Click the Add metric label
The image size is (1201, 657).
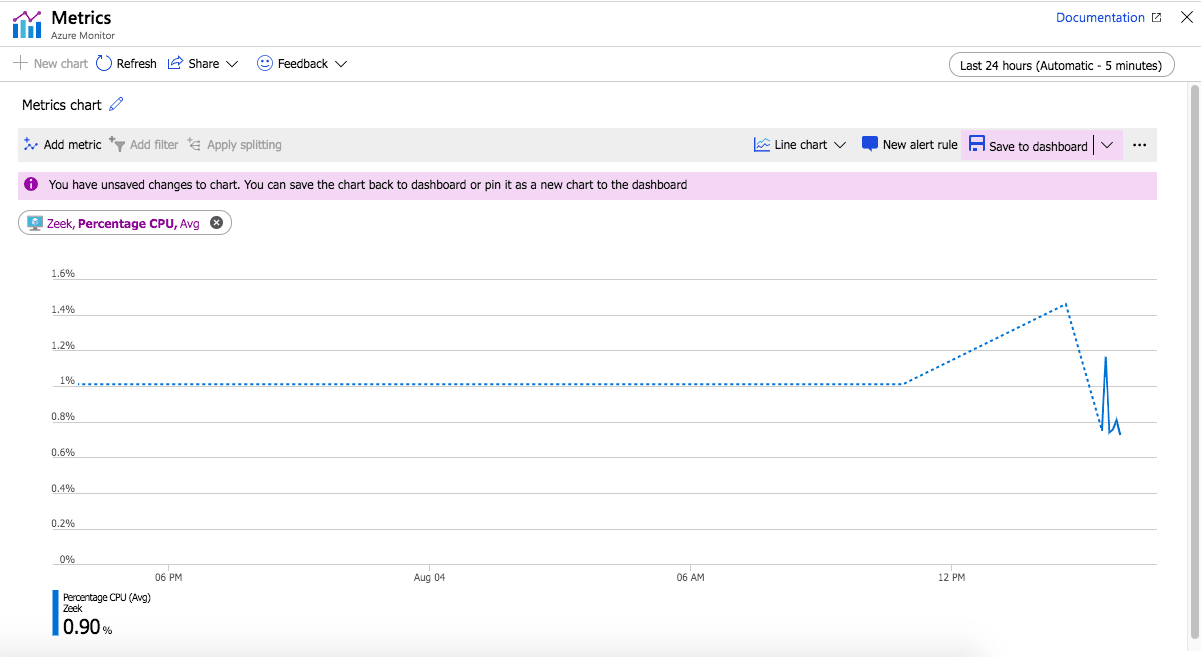pyautogui.click(x=73, y=144)
